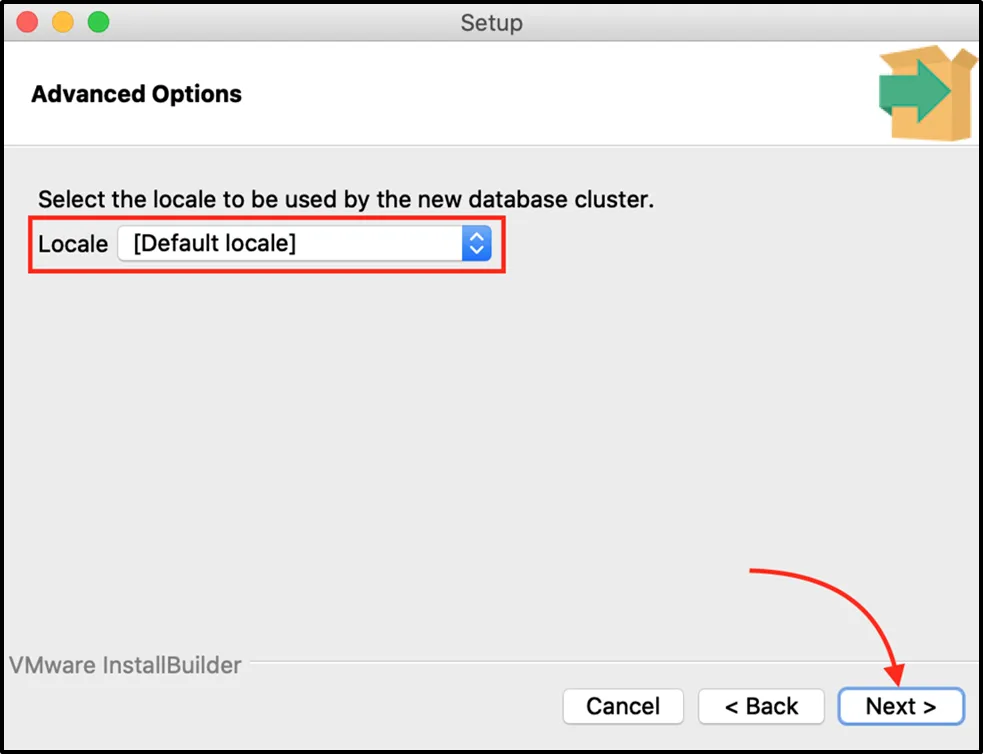Click empty title bar right of "Setup"

tap(750, 21)
